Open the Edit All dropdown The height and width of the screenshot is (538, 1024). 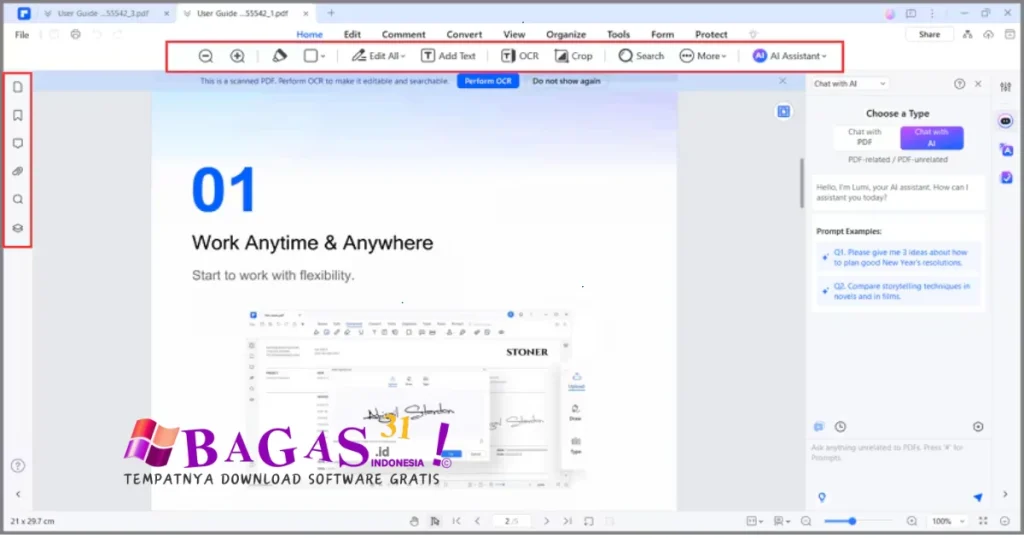click(x=378, y=56)
